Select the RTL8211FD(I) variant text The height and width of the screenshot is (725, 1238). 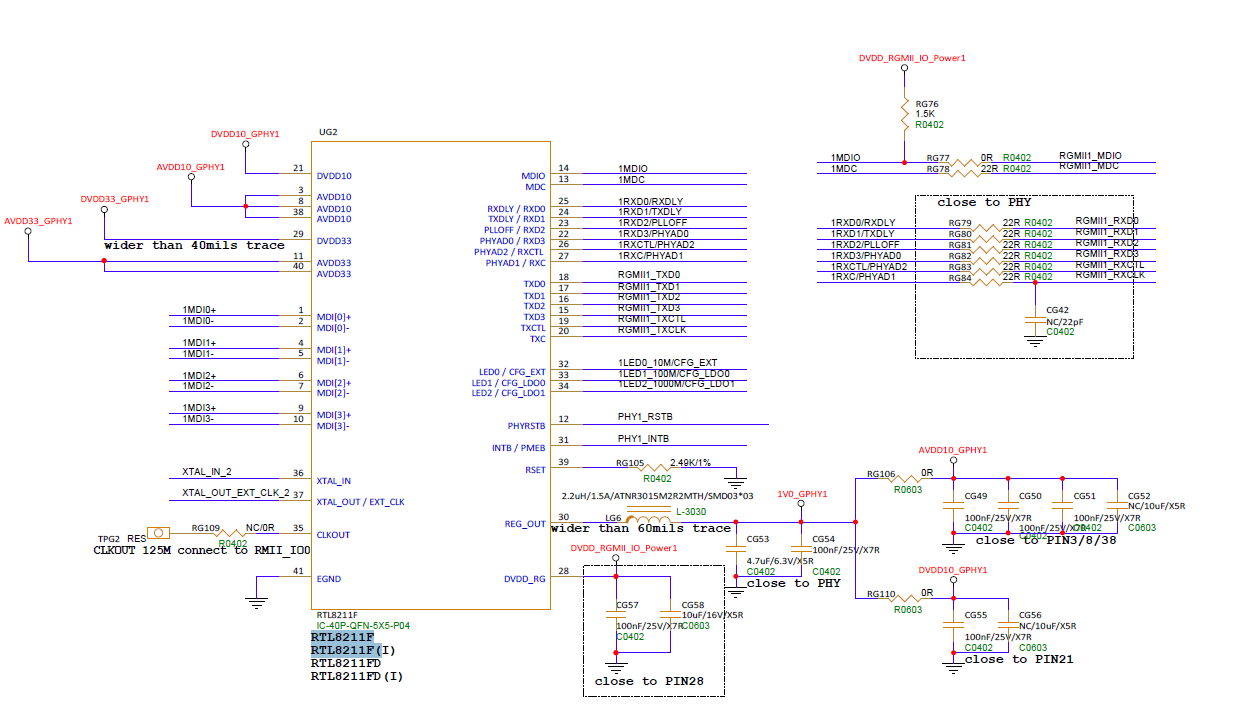(356, 676)
